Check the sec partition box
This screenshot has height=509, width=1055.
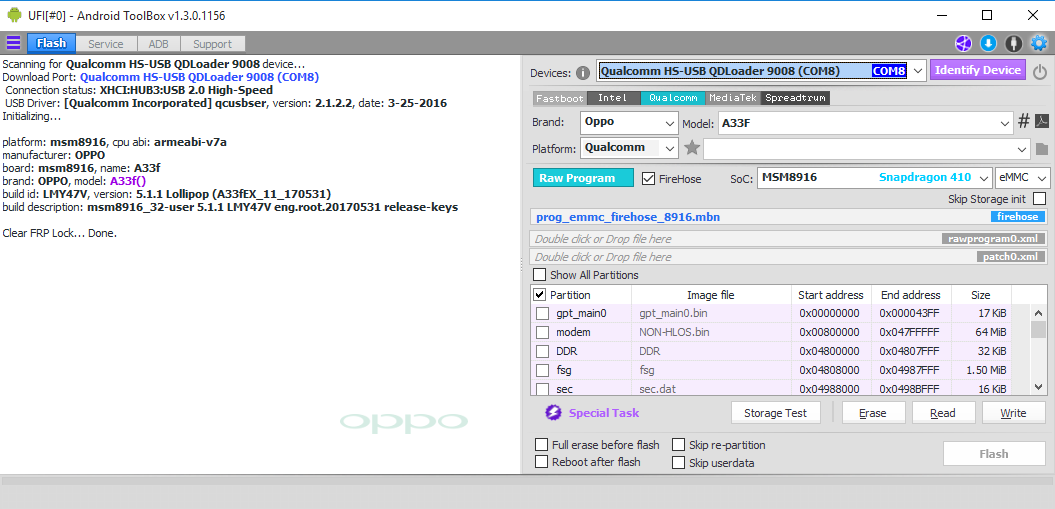[x=542, y=388]
